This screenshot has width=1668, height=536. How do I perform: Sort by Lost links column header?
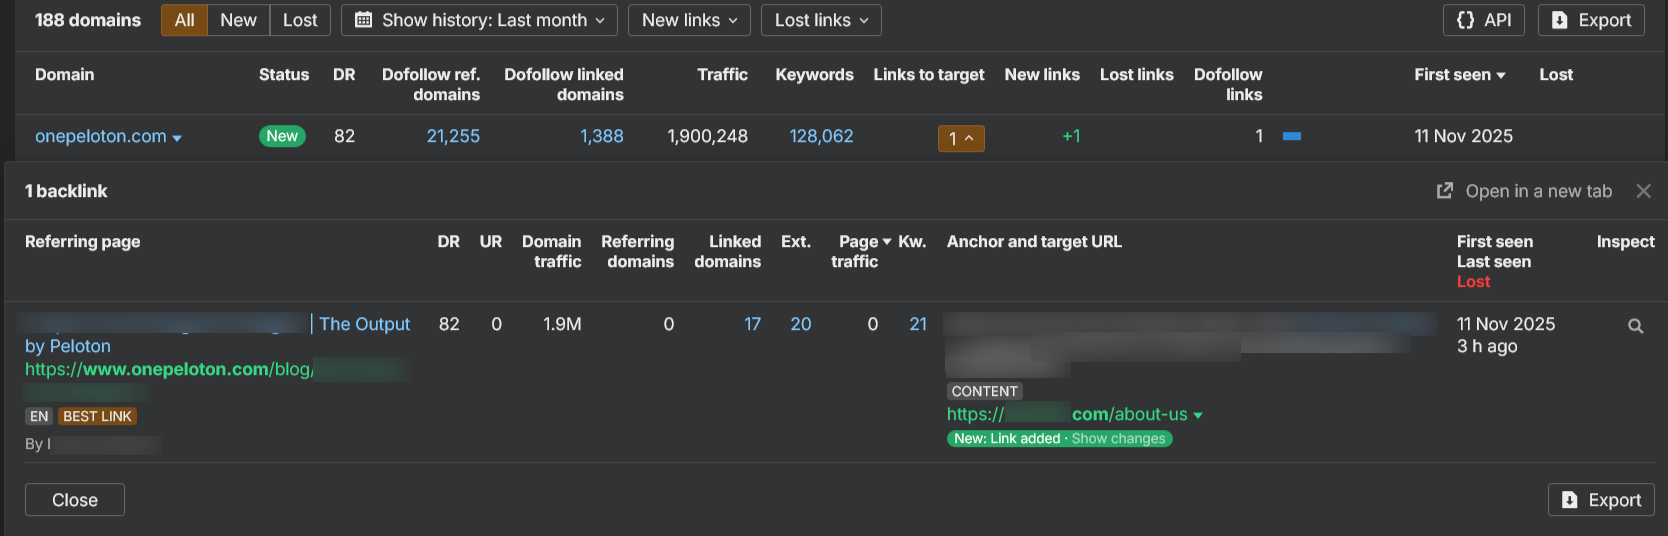click(1136, 74)
